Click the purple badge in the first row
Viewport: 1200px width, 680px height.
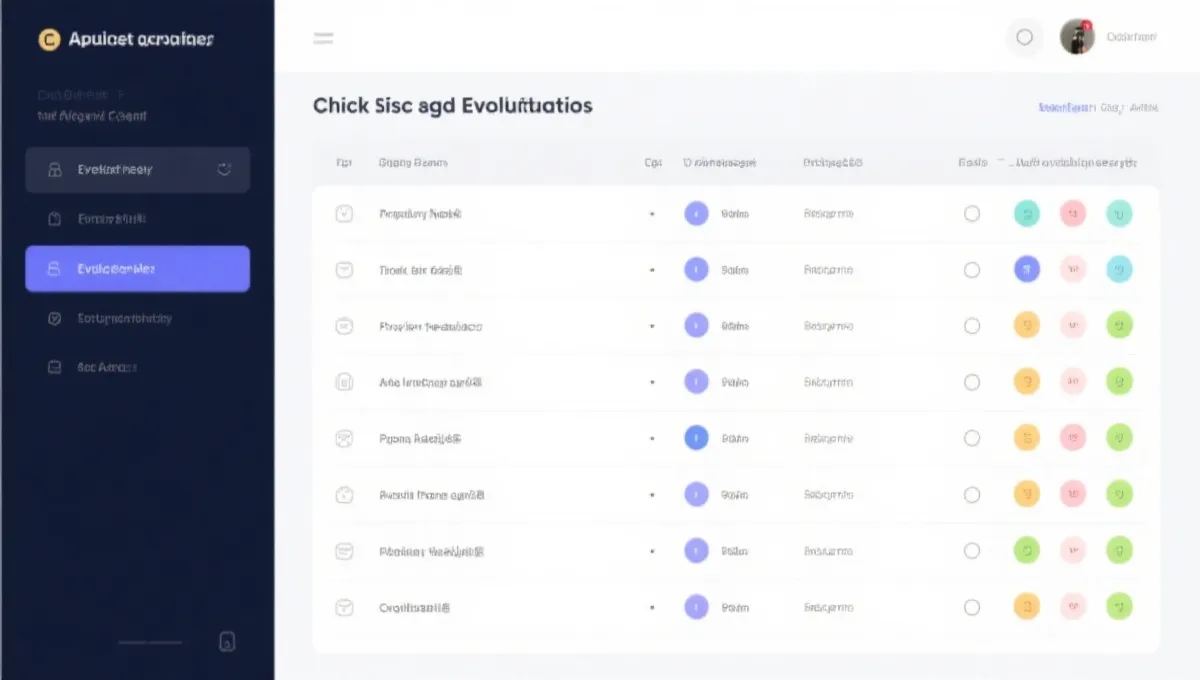pos(696,213)
